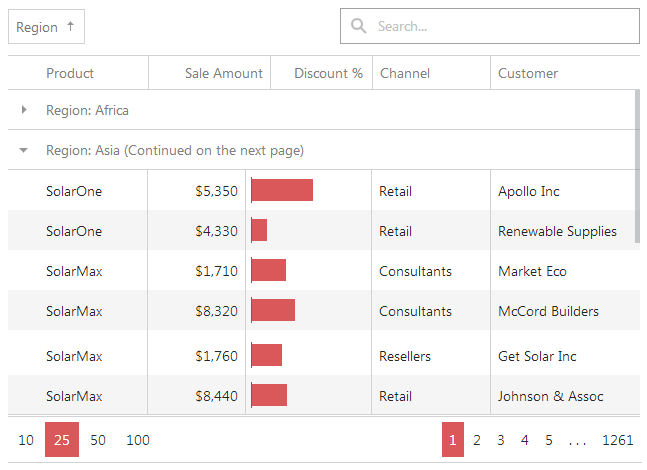This screenshot has height=470, width=647.
Task: Click the Region group sort arrow
Action: tap(70, 27)
